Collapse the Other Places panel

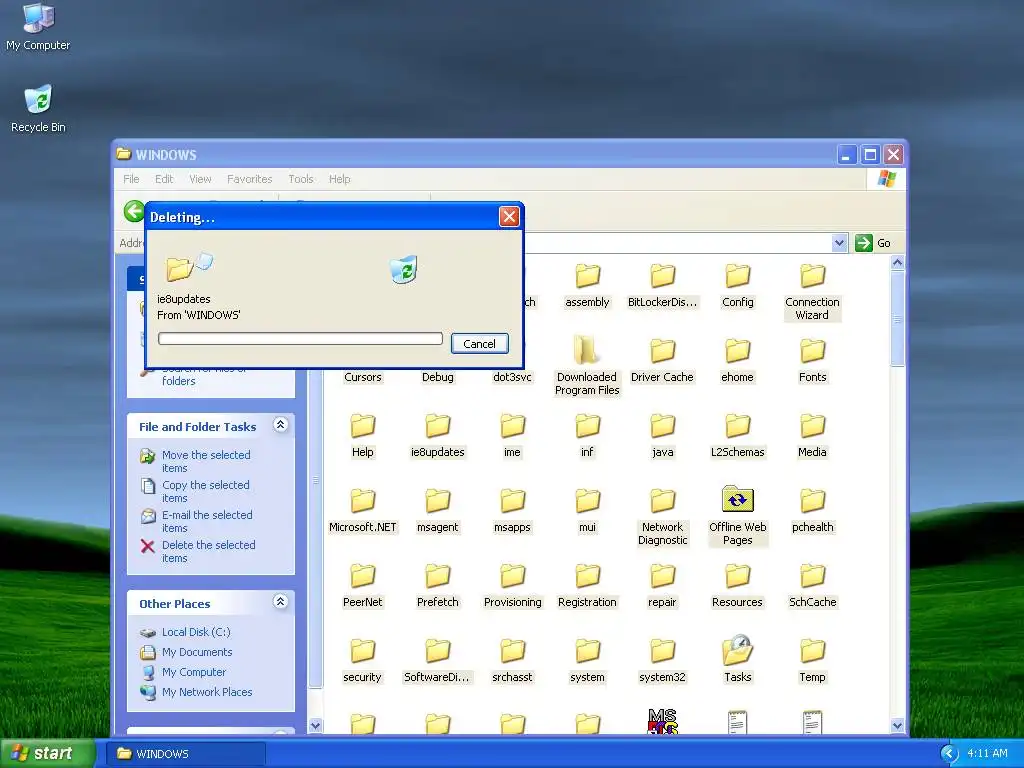coord(280,601)
